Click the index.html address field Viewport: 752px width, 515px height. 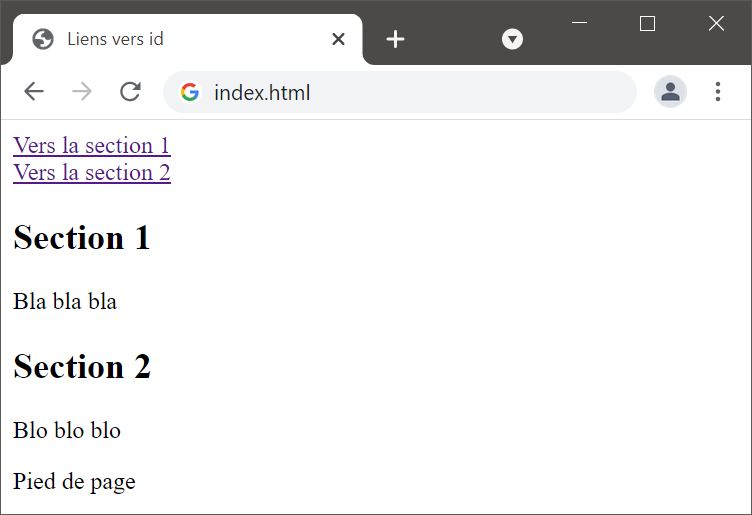point(400,92)
